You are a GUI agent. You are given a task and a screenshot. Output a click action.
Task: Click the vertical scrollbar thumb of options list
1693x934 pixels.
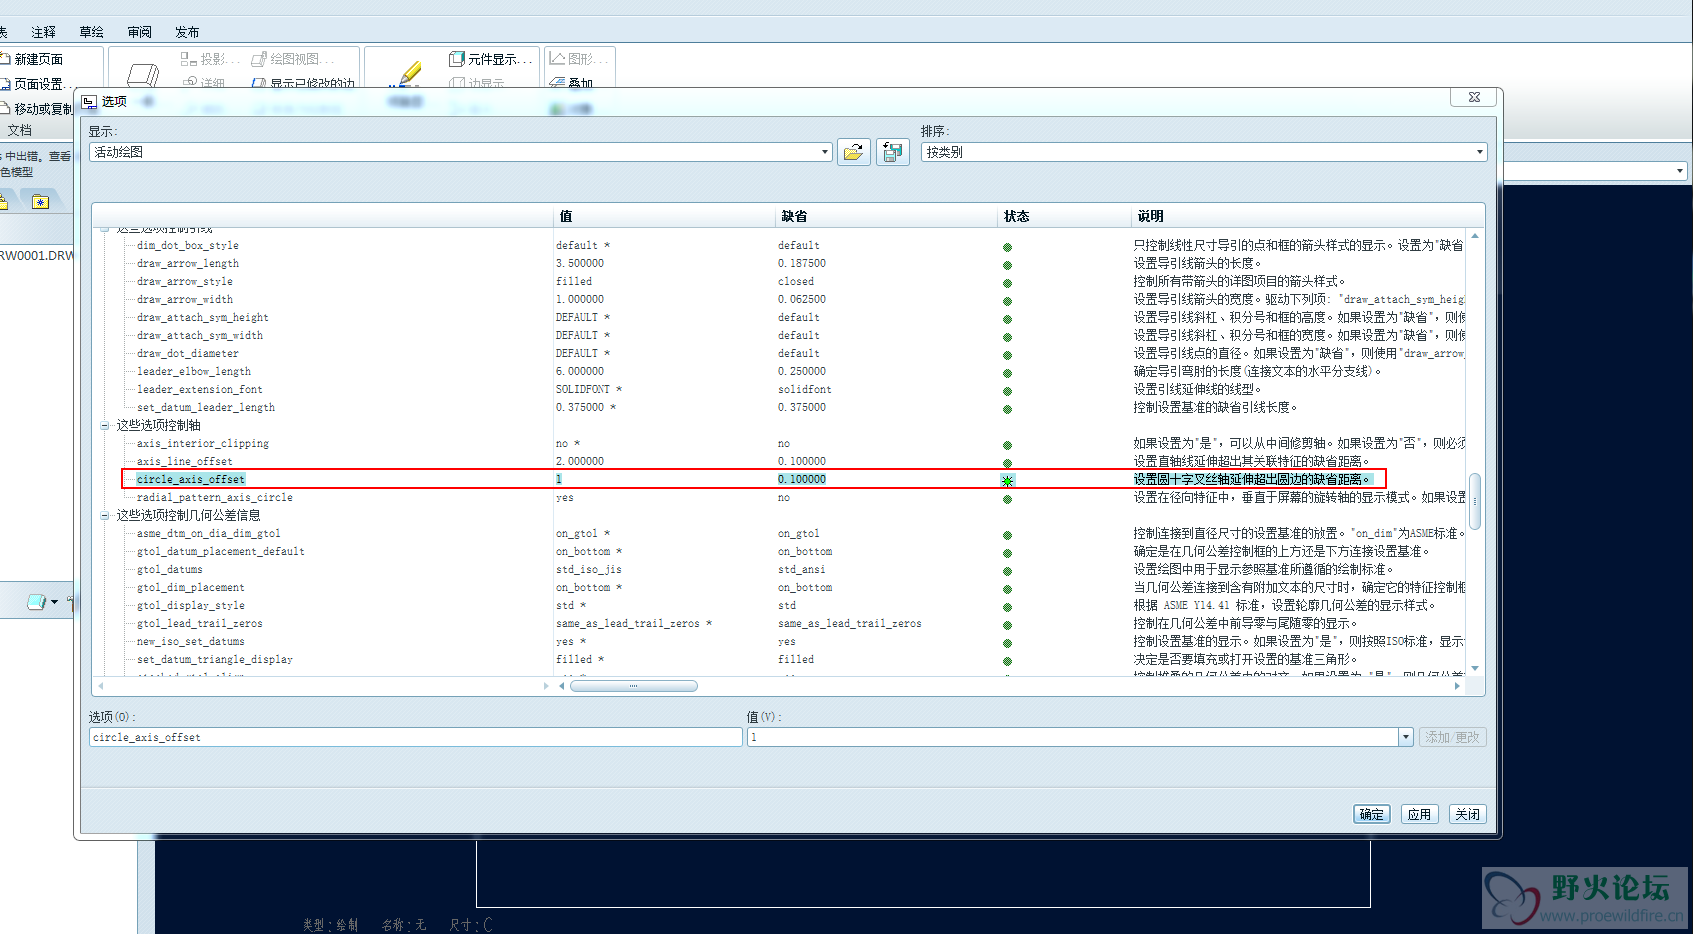(x=1475, y=501)
